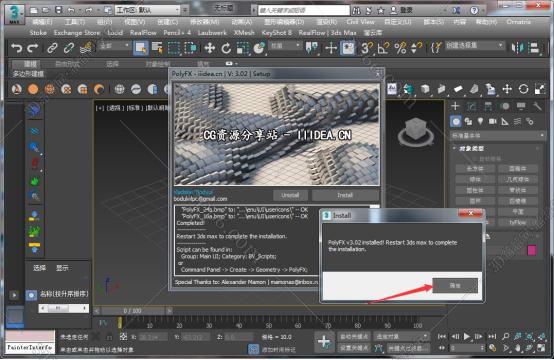Click the Bind to Space Warp icon
The image size is (554, 360).
point(86,48)
